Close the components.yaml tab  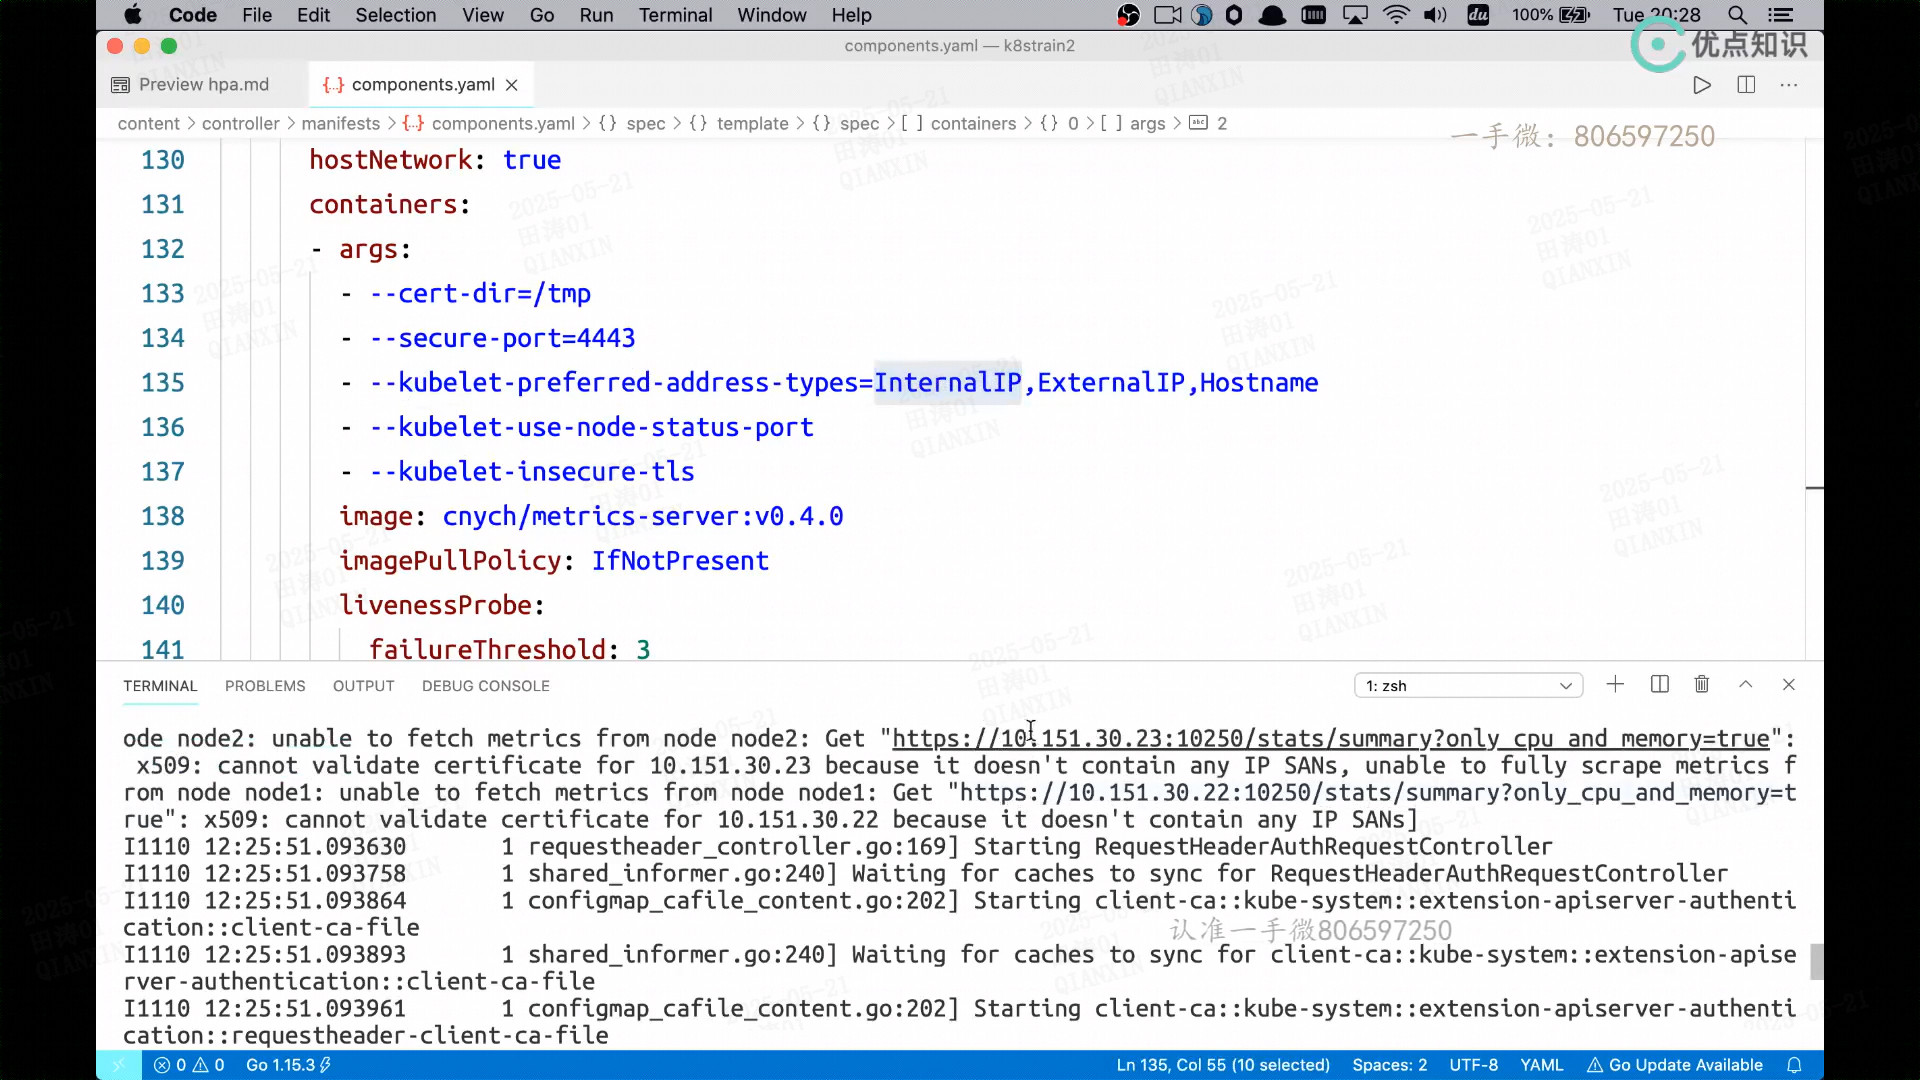coord(512,85)
